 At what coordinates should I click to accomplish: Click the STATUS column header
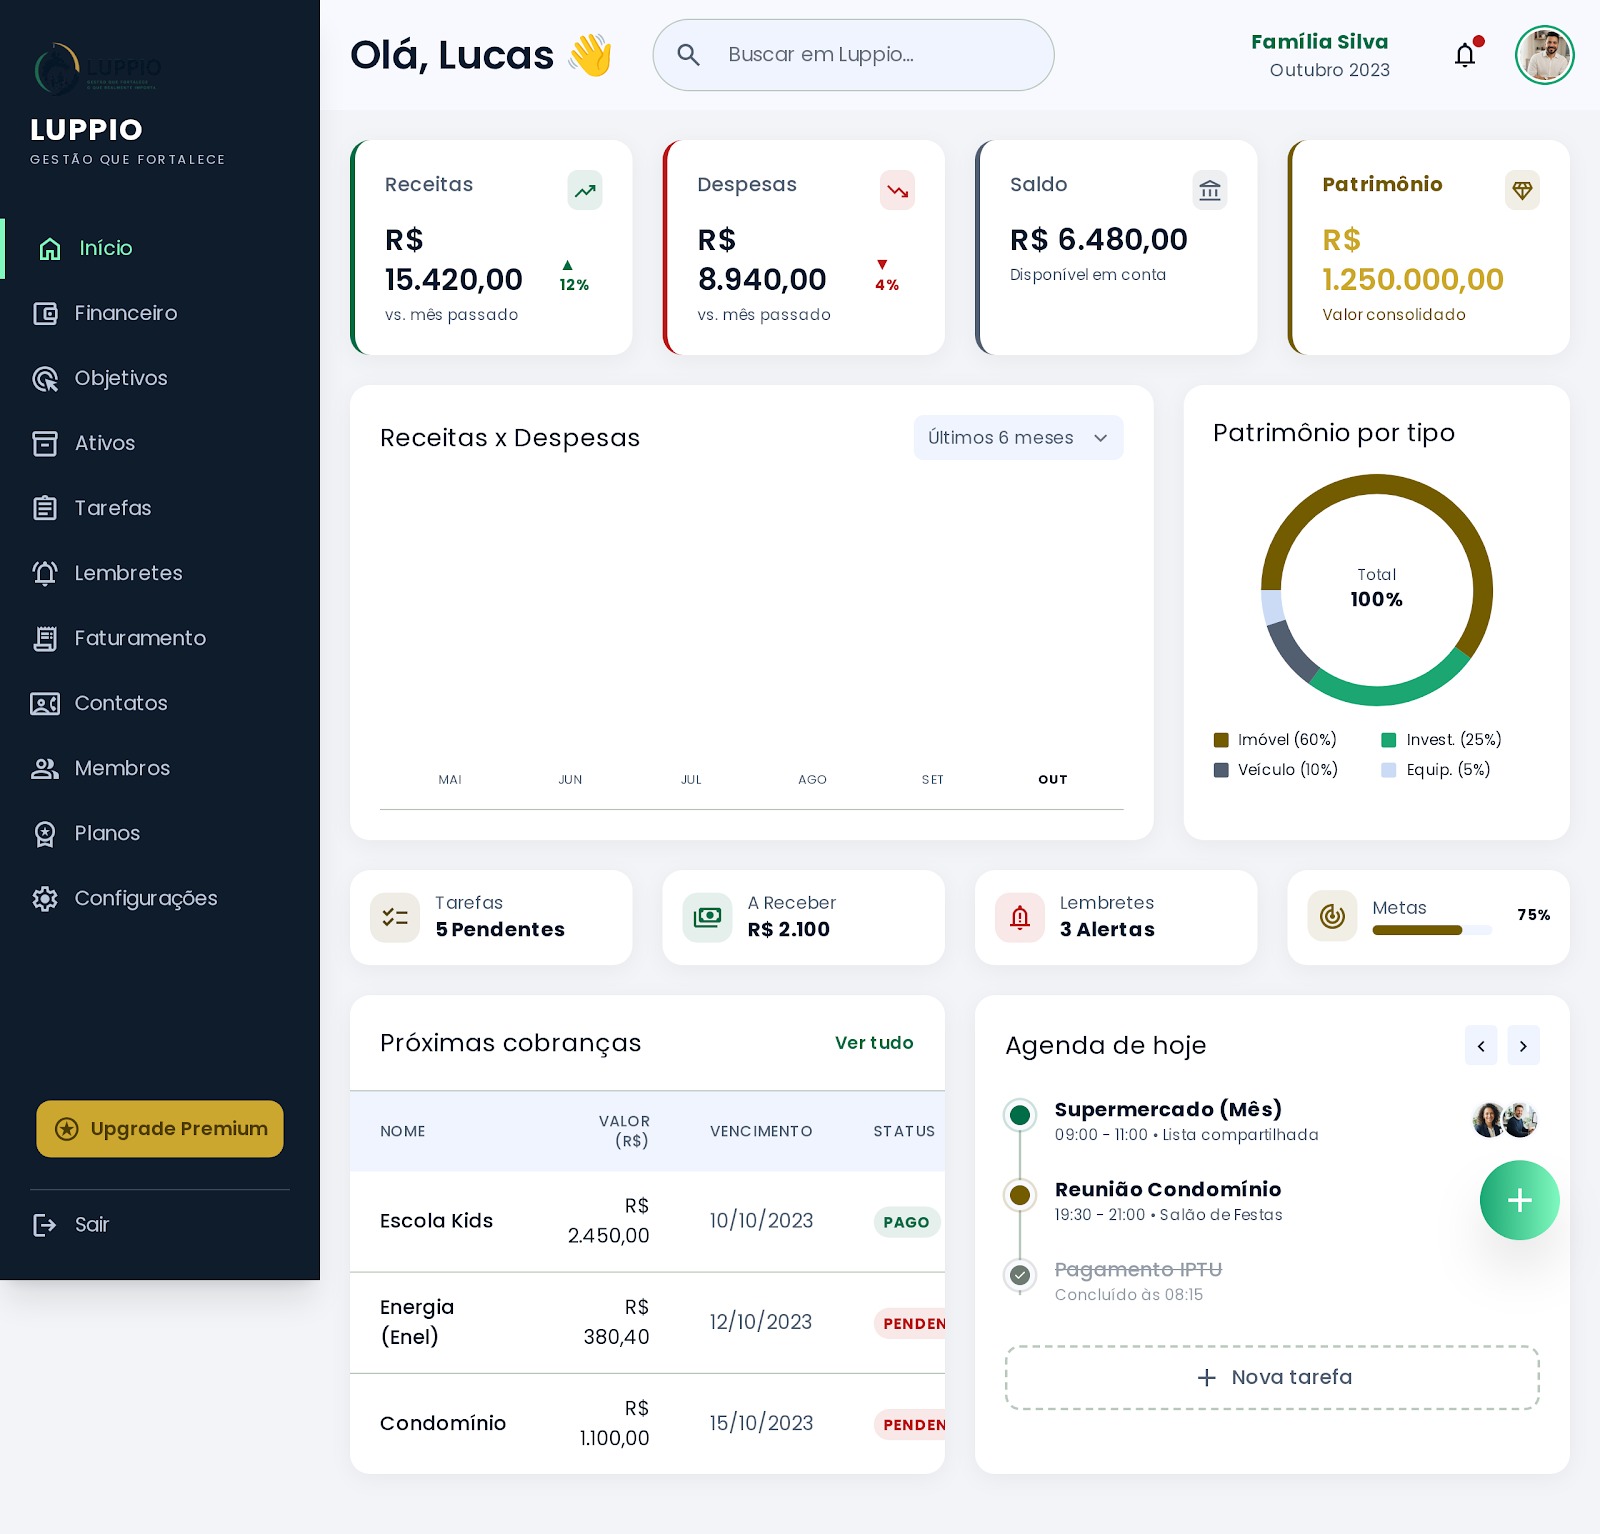tap(904, 1131)
